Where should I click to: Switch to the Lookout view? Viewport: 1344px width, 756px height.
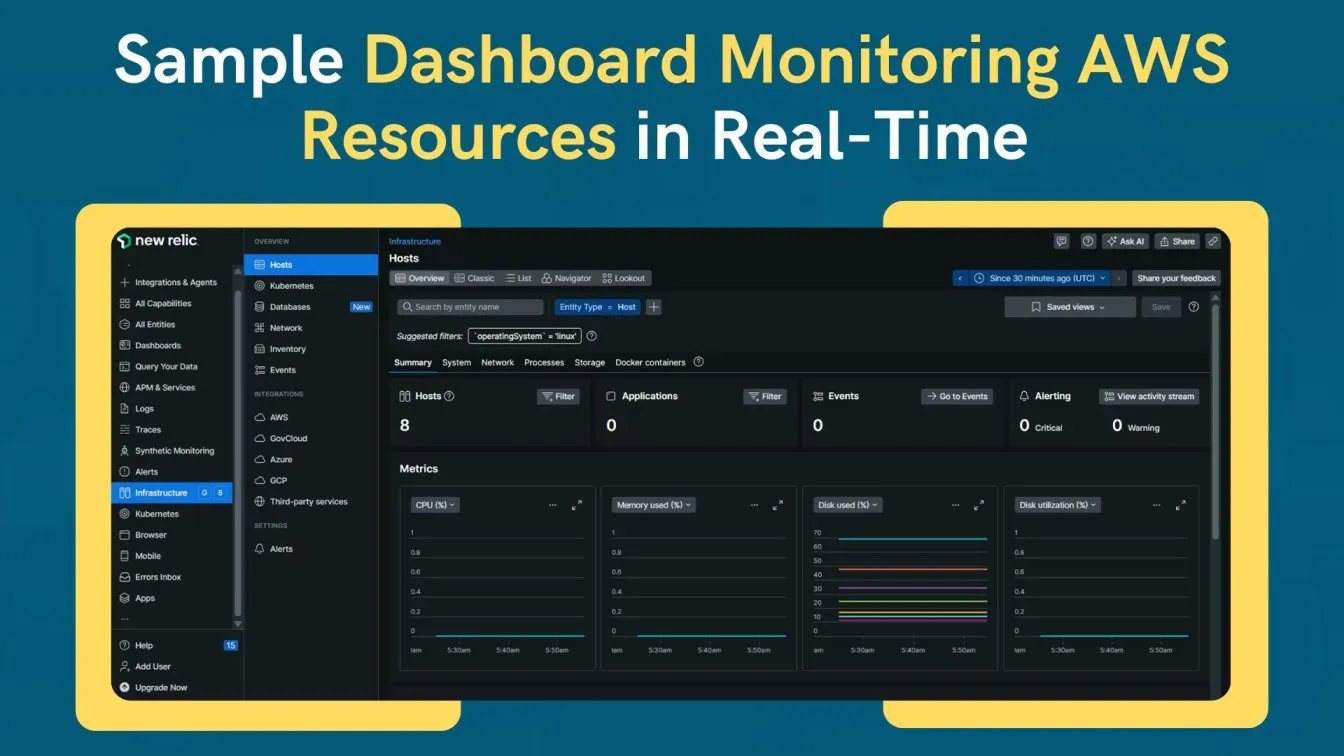[624, 278]
